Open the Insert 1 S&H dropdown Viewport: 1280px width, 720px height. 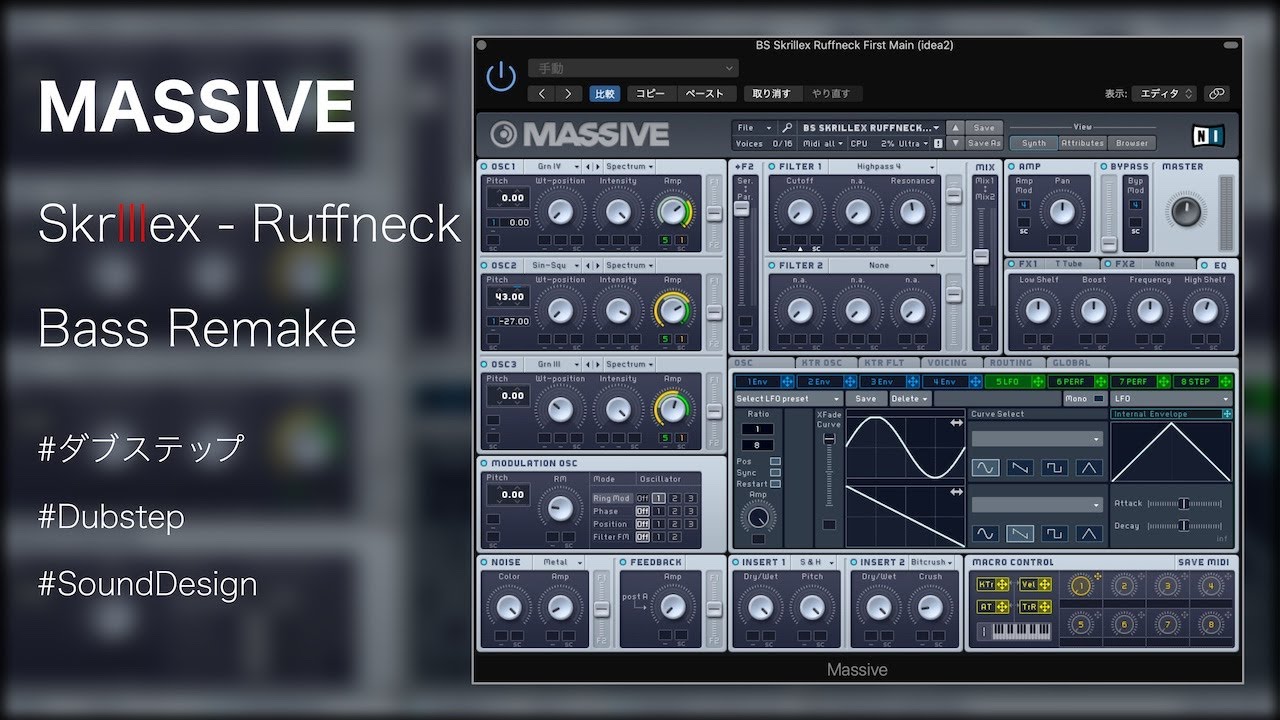tap(816, 563)
